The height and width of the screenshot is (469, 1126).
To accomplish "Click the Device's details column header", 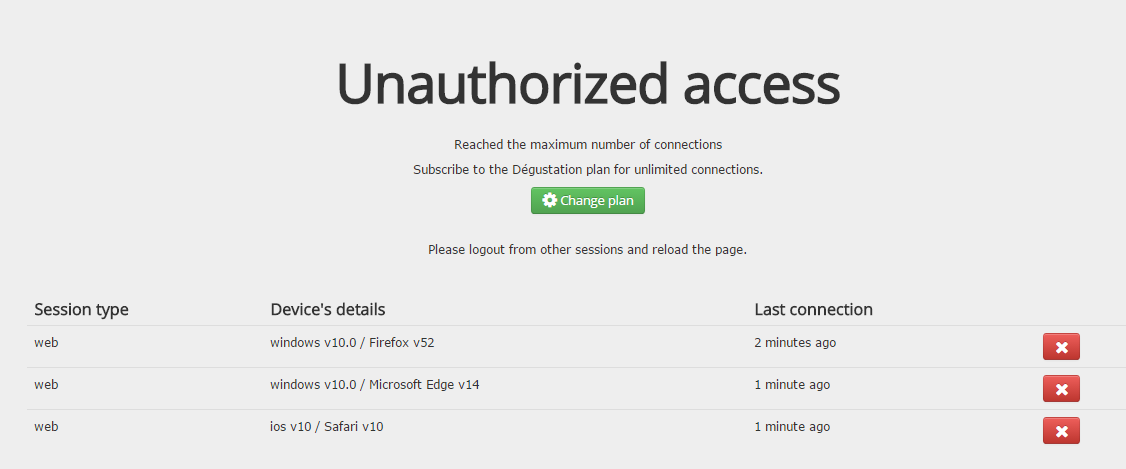I will click(x=328, y=309).
